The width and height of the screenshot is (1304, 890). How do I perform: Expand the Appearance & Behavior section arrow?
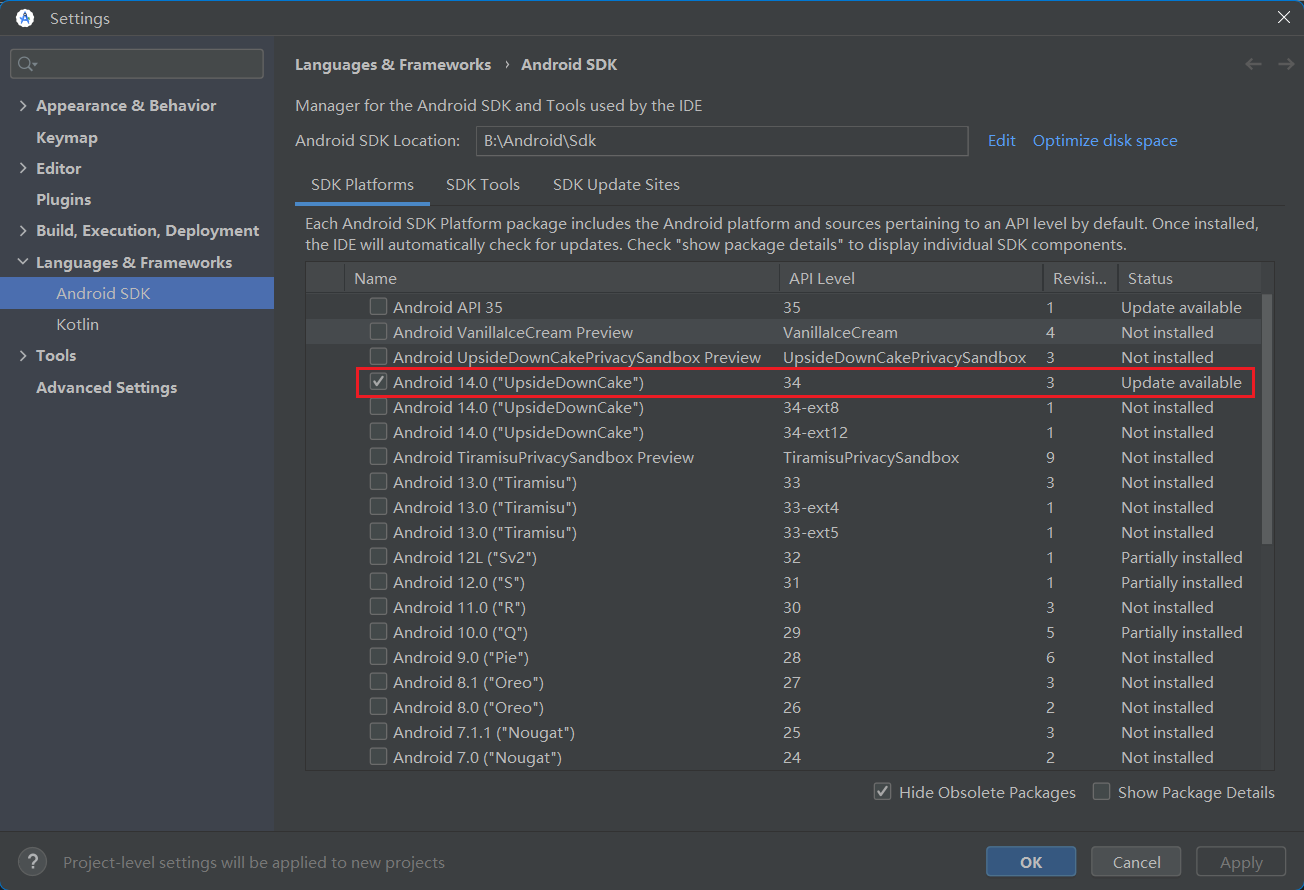[23, 106]
